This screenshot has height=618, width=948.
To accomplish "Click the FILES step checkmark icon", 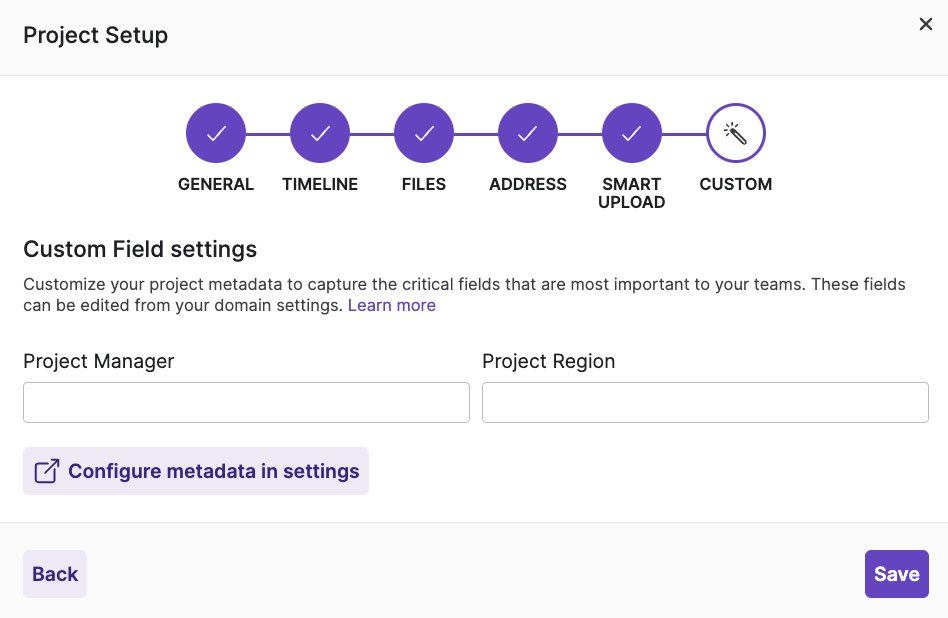I will (424, 132).
